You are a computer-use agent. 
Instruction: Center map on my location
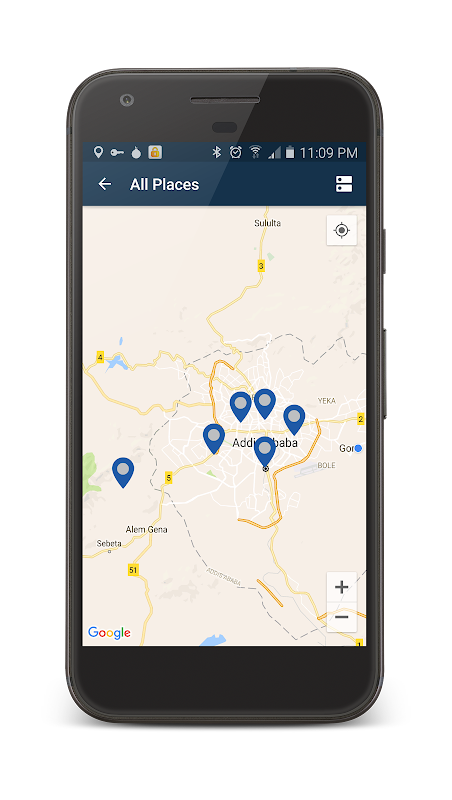tap(342, 231)
